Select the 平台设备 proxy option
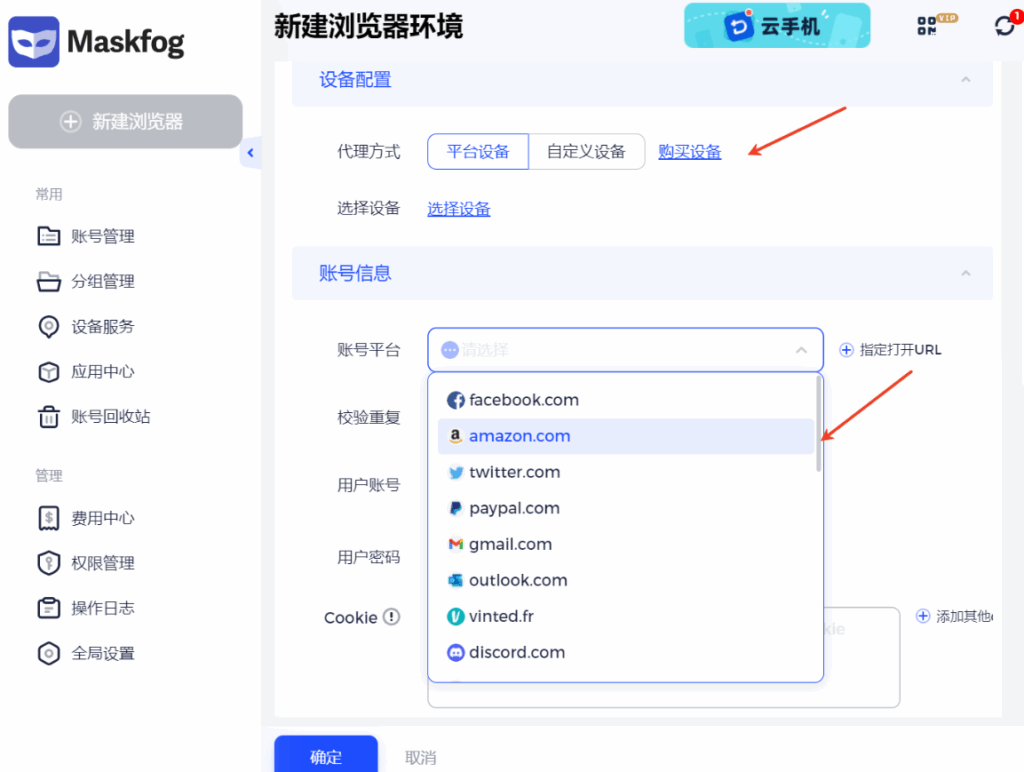Screen dimensions: 1024x772 coord(478,152)
